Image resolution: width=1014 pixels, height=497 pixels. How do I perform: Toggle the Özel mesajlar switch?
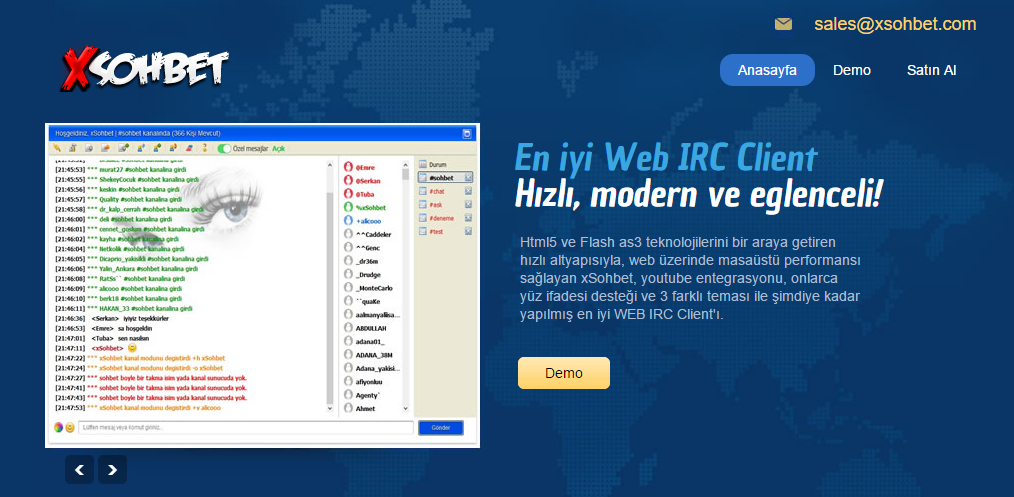pyautogui.click(x=224, y=149)
